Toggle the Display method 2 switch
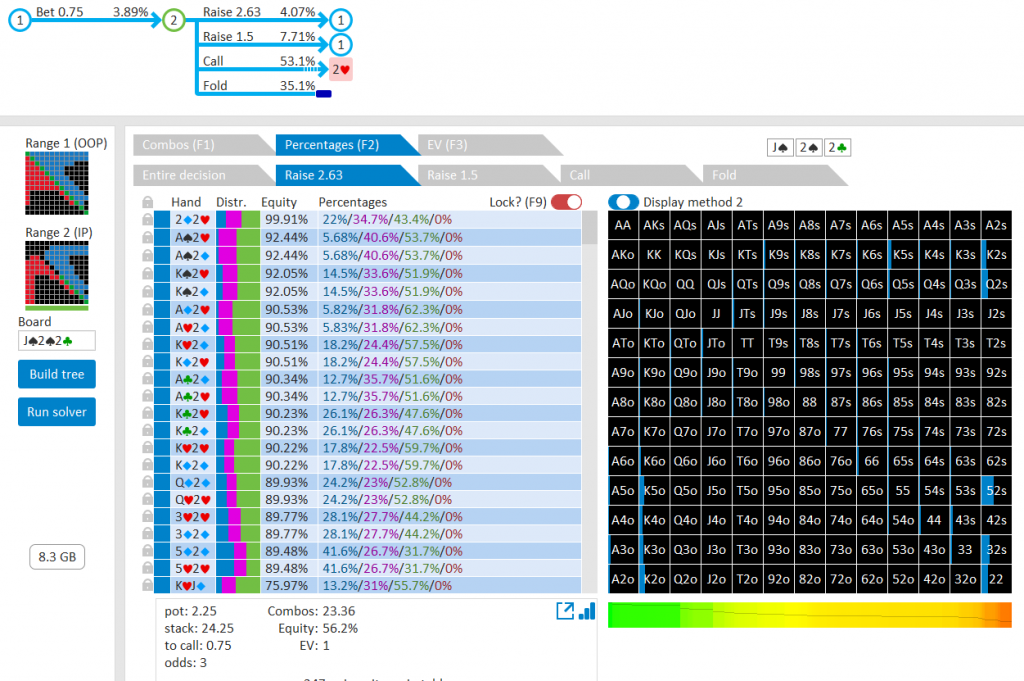The image size is (1024, 681). 623,202
